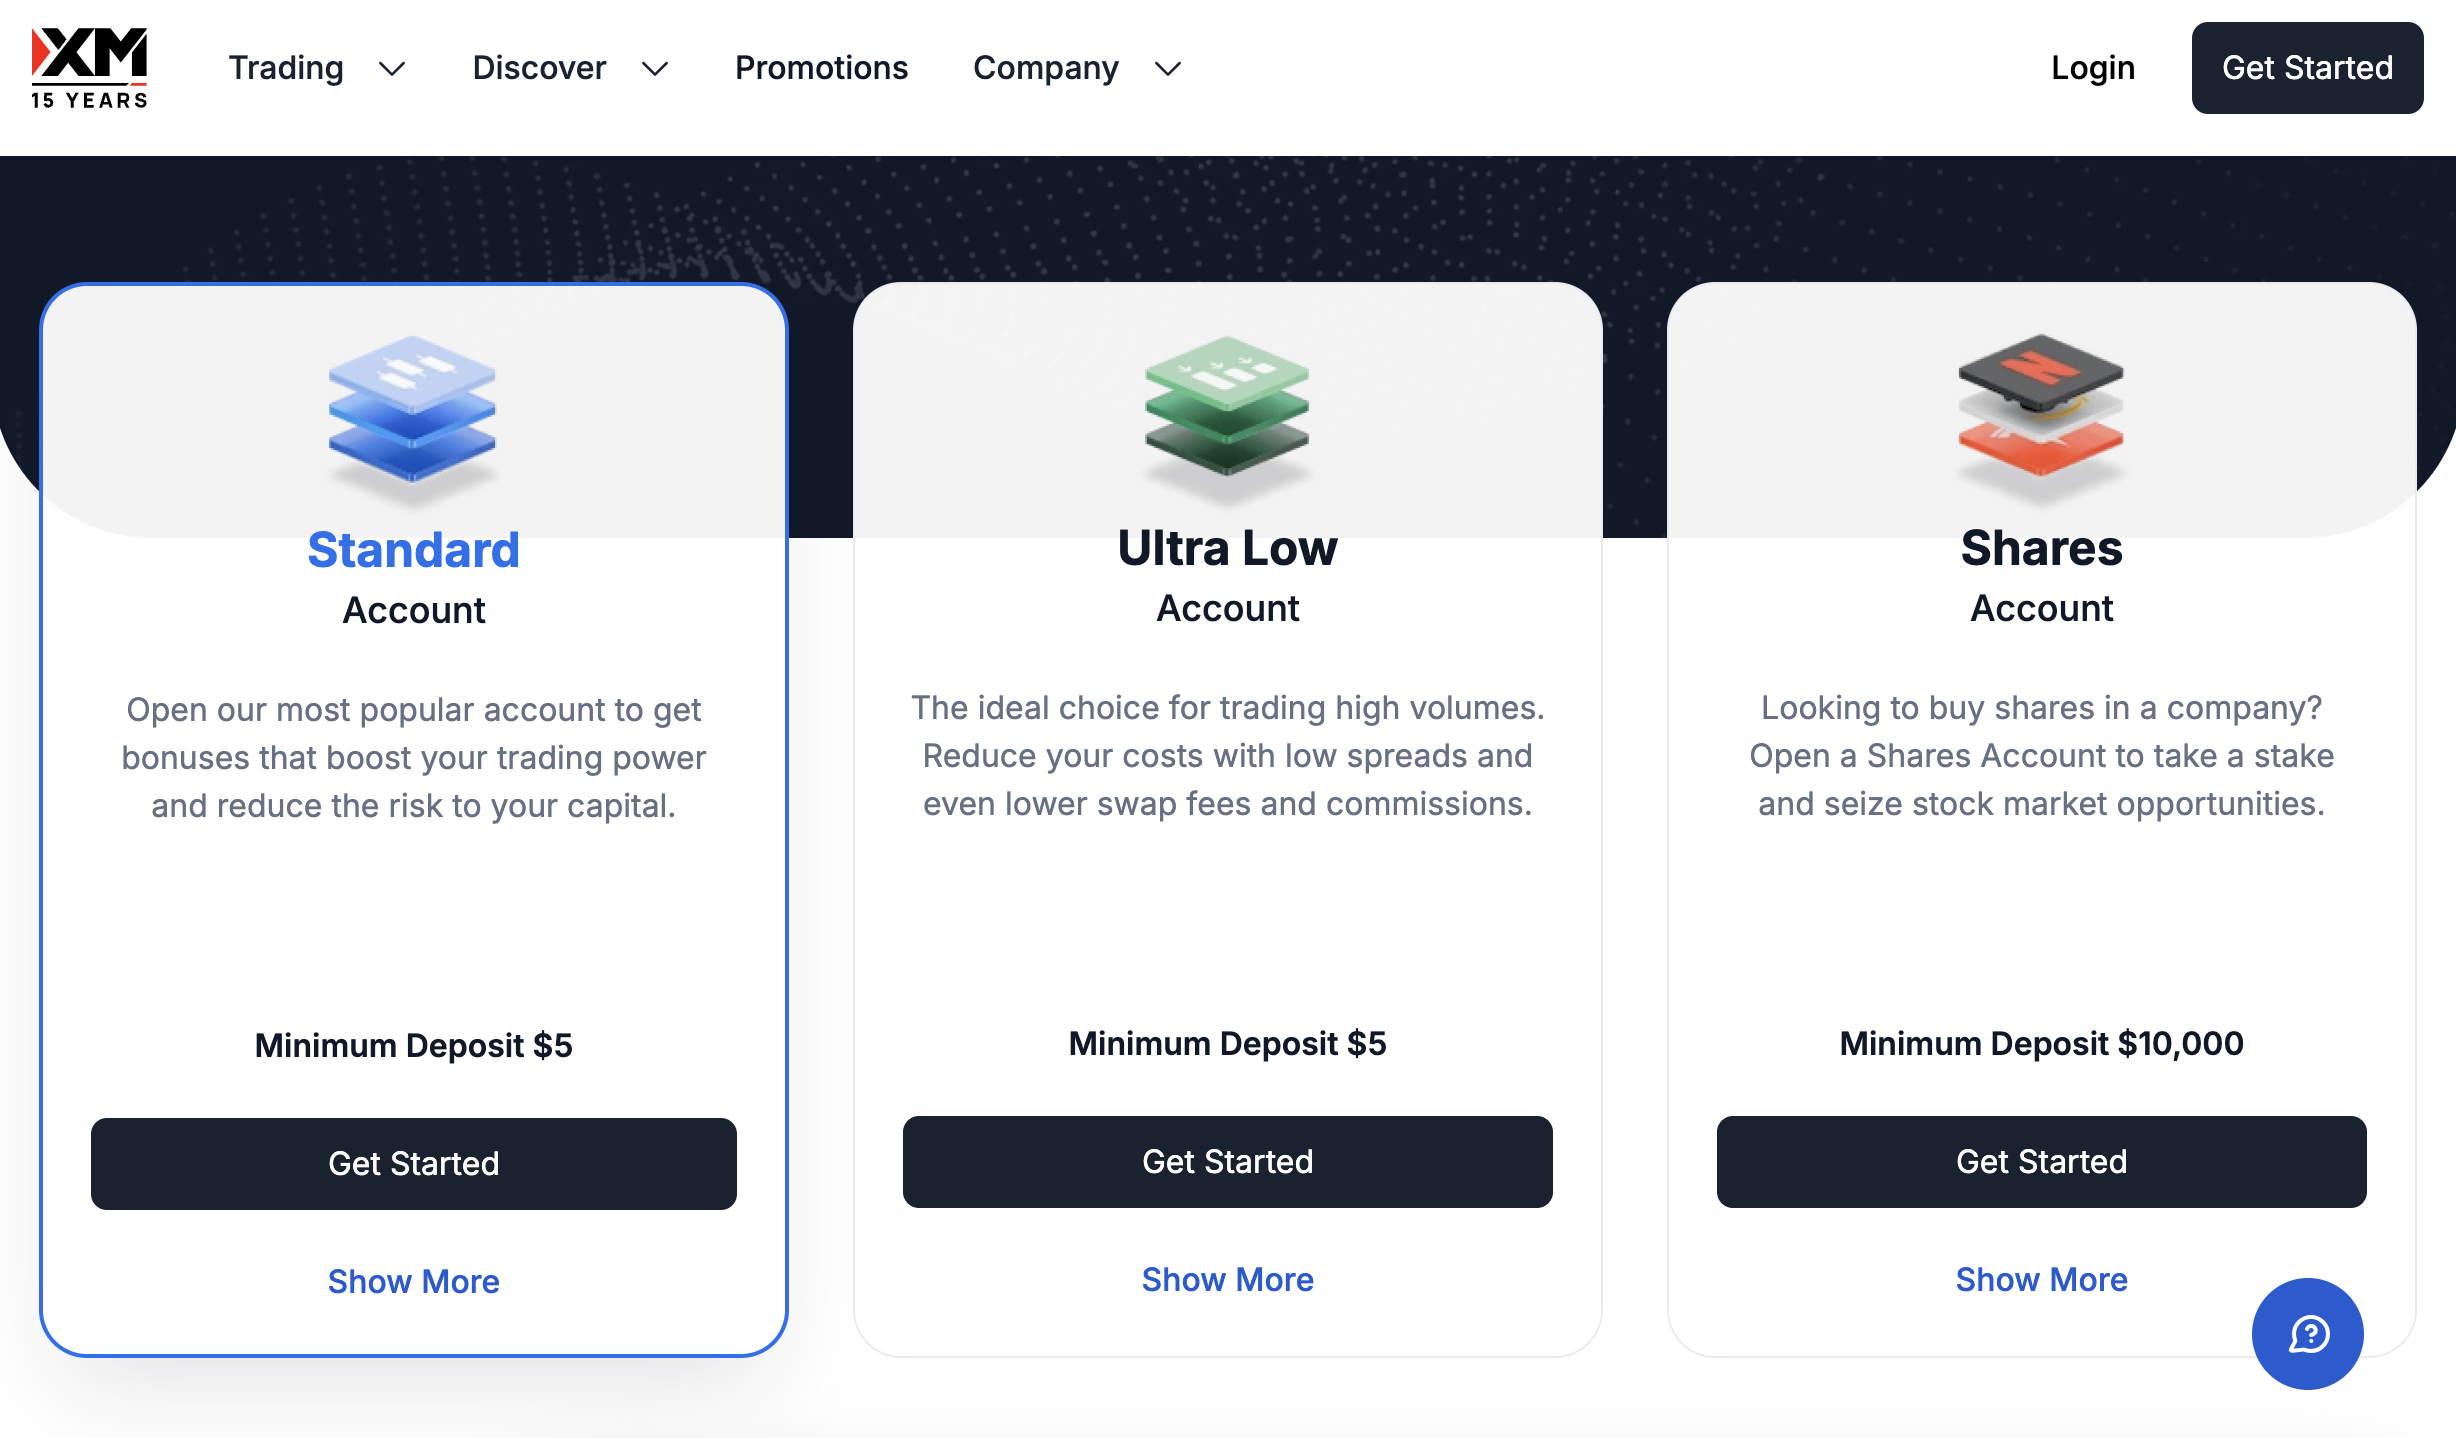Click the XM 15 Years logo
2456x1438 pixels.
click(89, 68)
